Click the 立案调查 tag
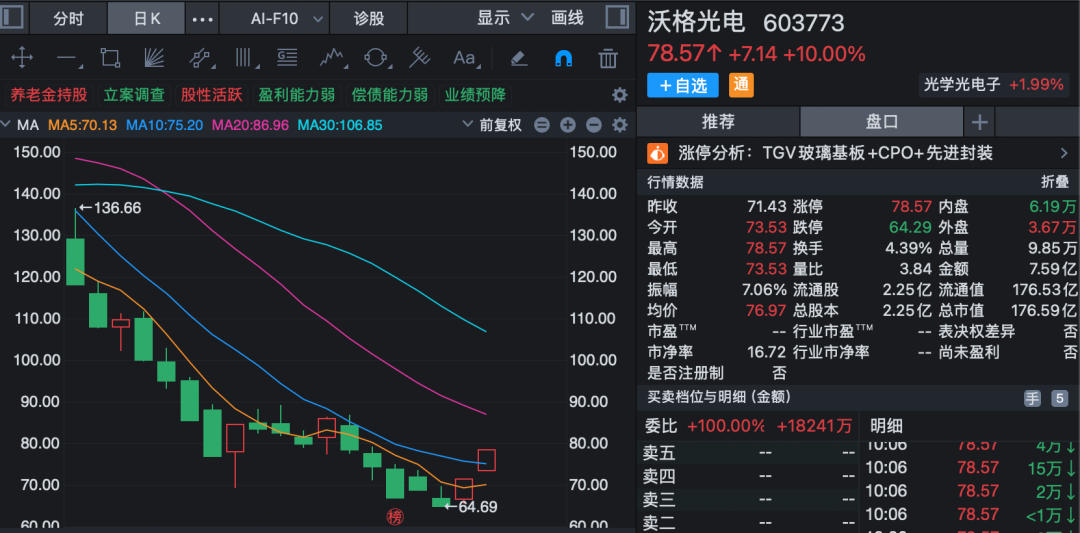The image size is (1080, 533). pyautogui.click(x=135, y=94)
